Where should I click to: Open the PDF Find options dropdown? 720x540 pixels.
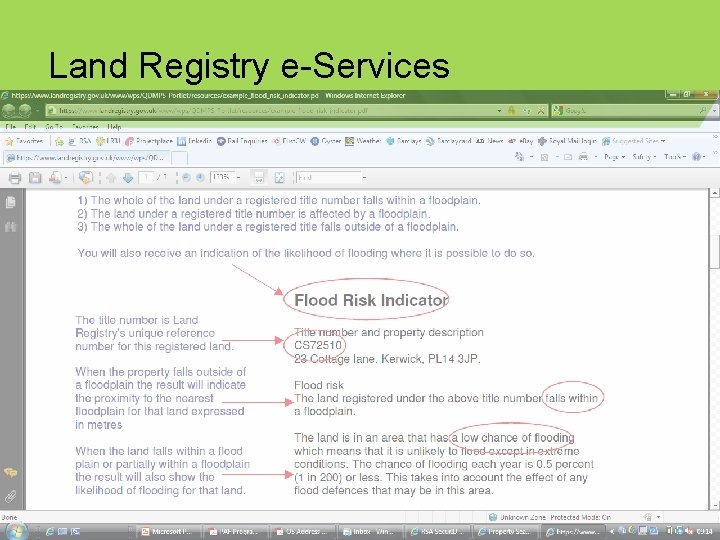(364, 177)
